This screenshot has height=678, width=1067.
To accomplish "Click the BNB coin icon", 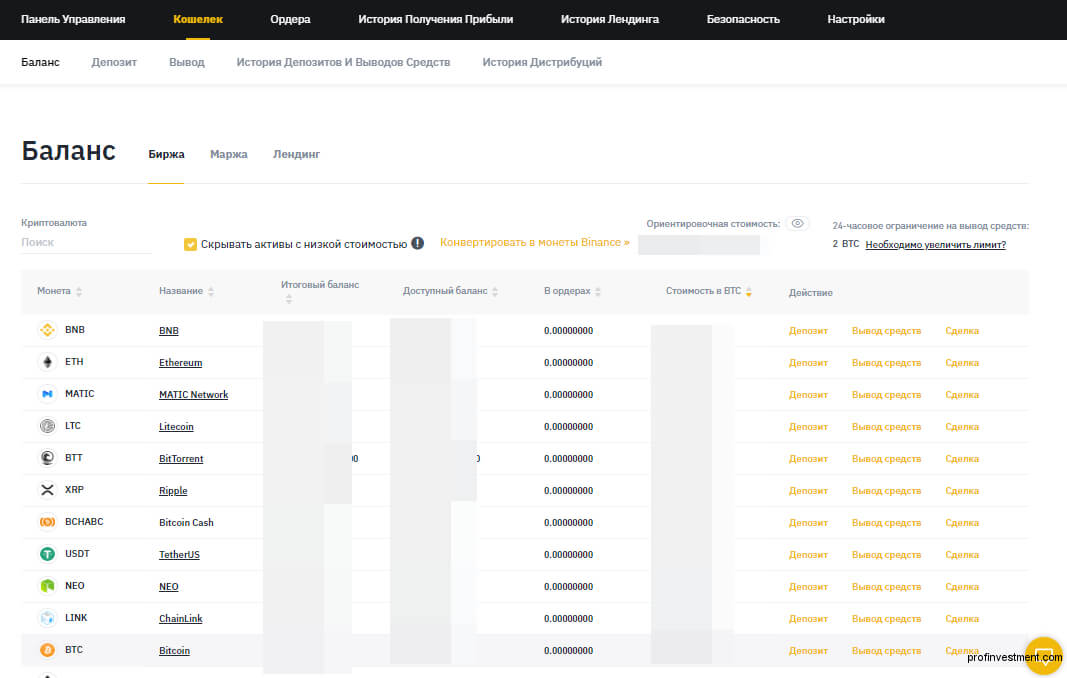I will point(47,330).
